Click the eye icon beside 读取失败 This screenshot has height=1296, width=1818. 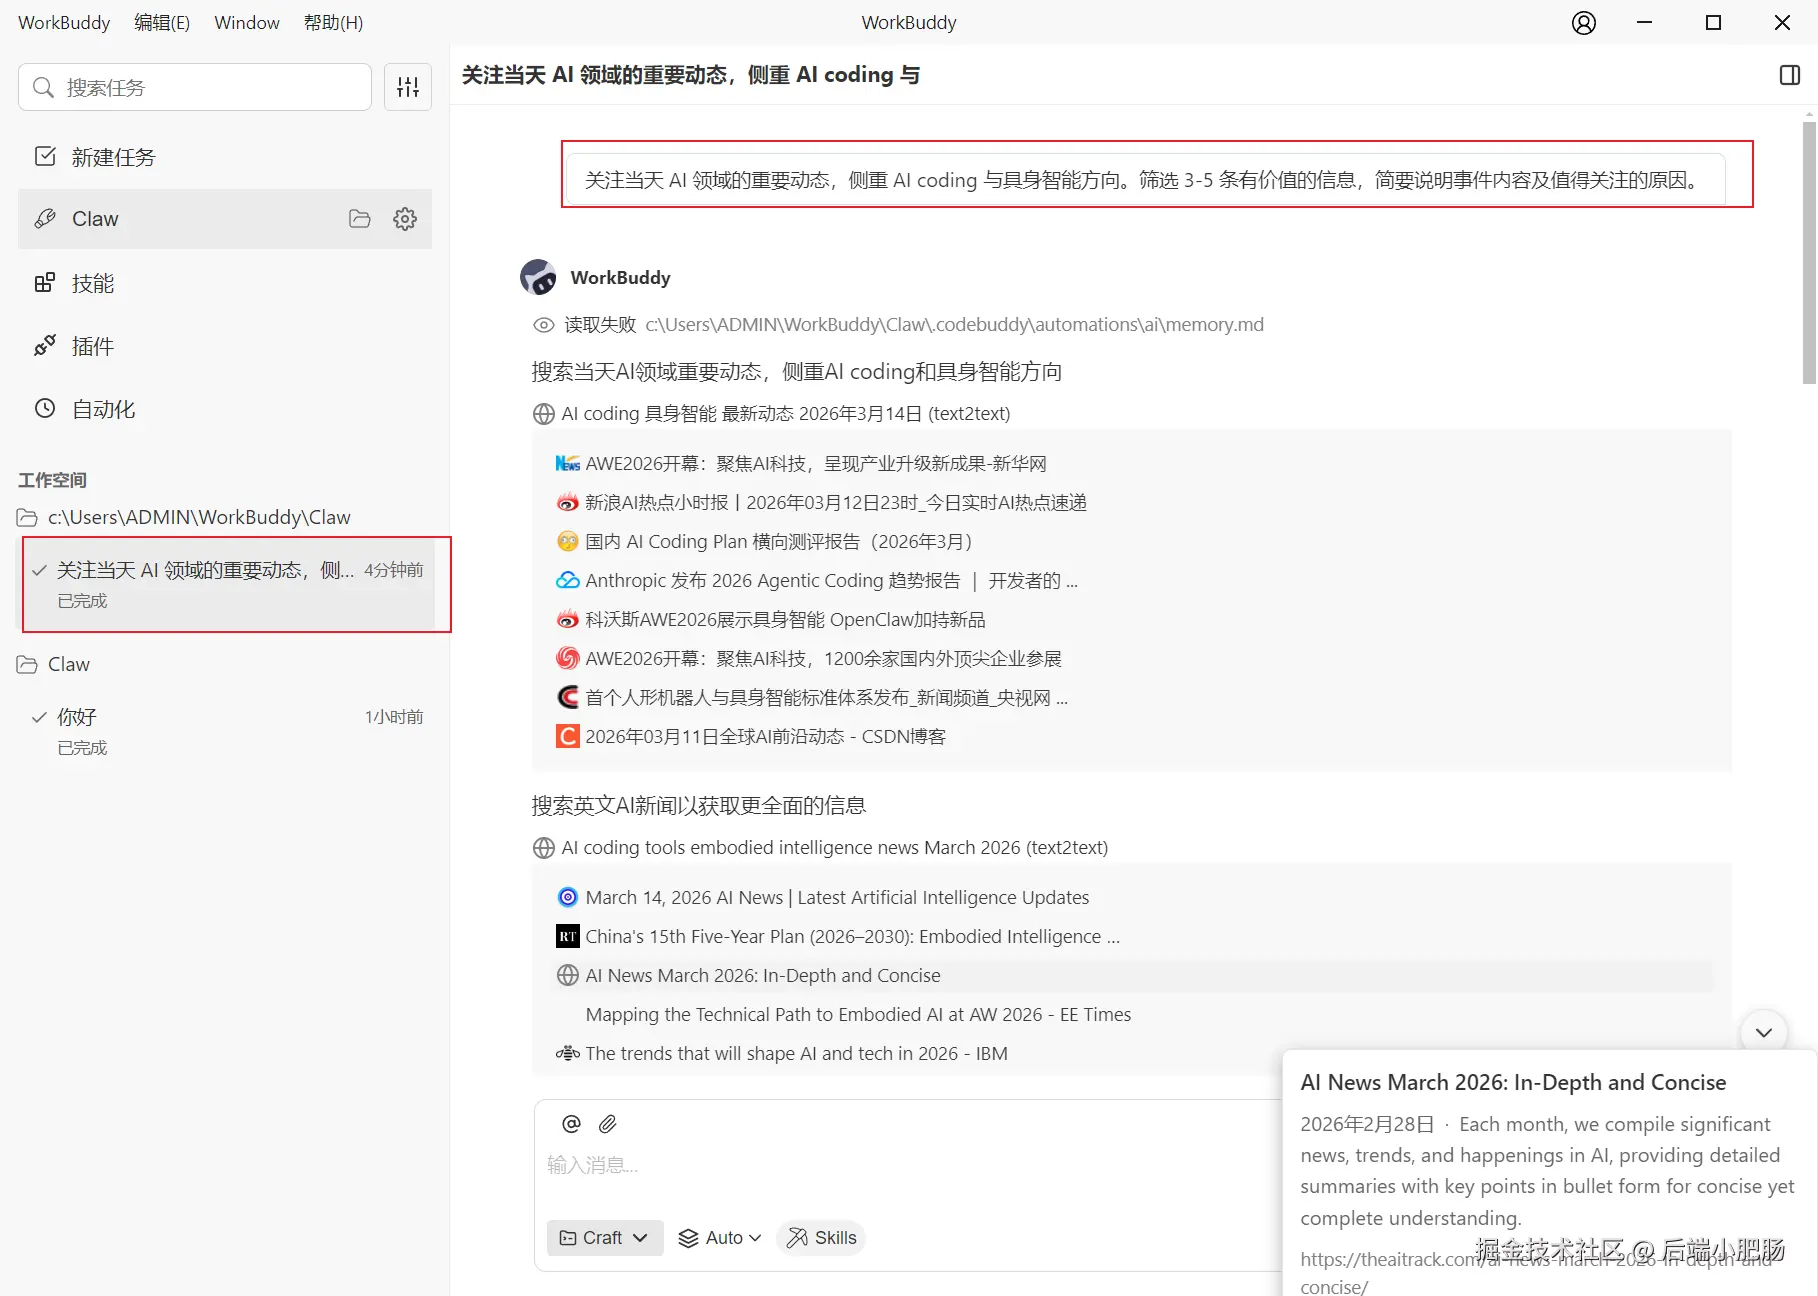tap(543, 325)
